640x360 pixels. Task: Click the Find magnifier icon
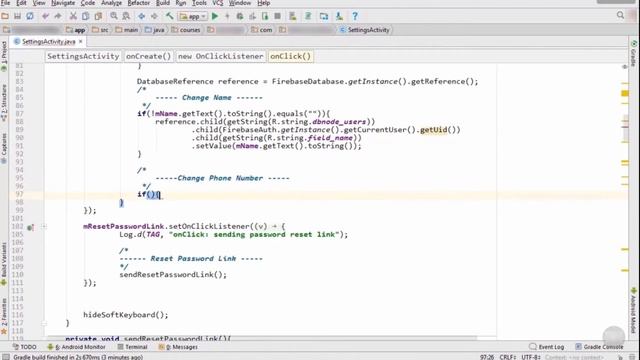tap(113, 16)
